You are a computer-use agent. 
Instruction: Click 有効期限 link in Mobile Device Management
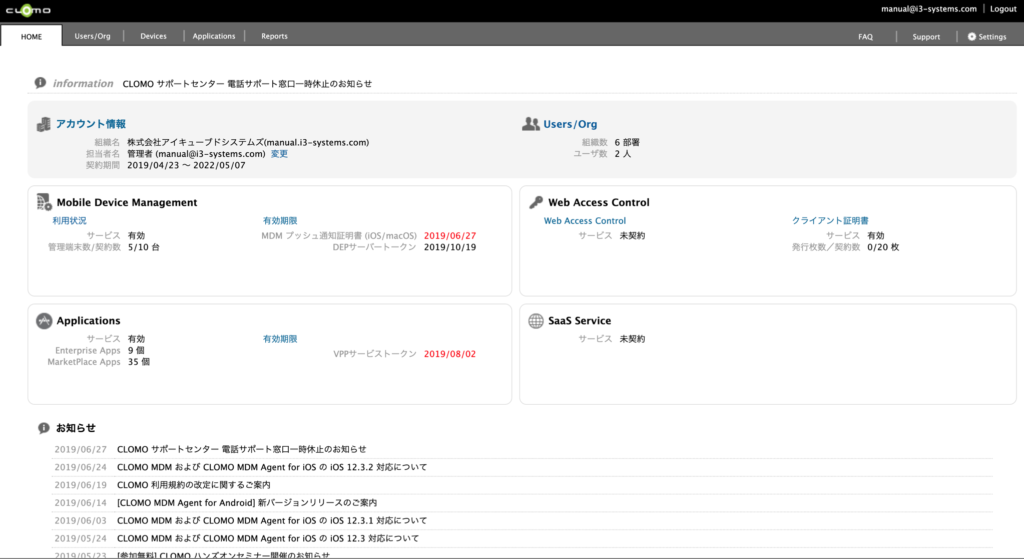pyautogui.click(x=280, y=221)
